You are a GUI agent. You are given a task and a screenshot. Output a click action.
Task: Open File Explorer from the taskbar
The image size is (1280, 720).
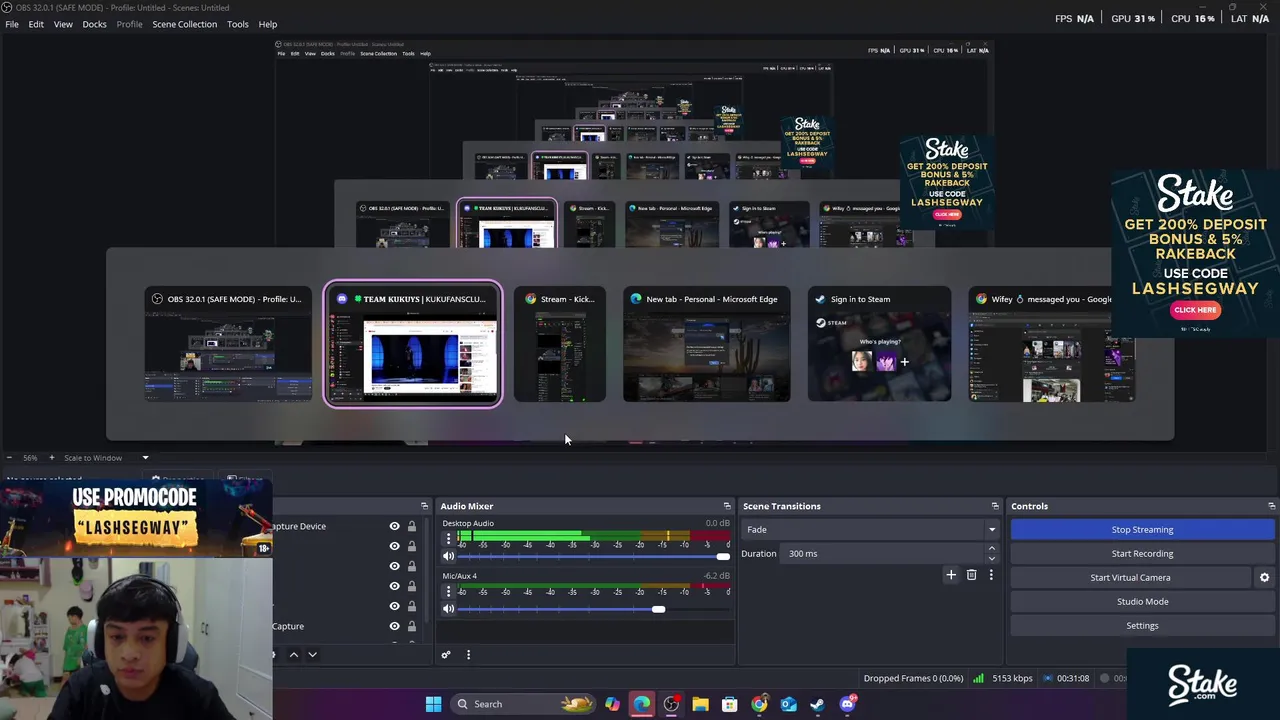click(x=700, y=704)
